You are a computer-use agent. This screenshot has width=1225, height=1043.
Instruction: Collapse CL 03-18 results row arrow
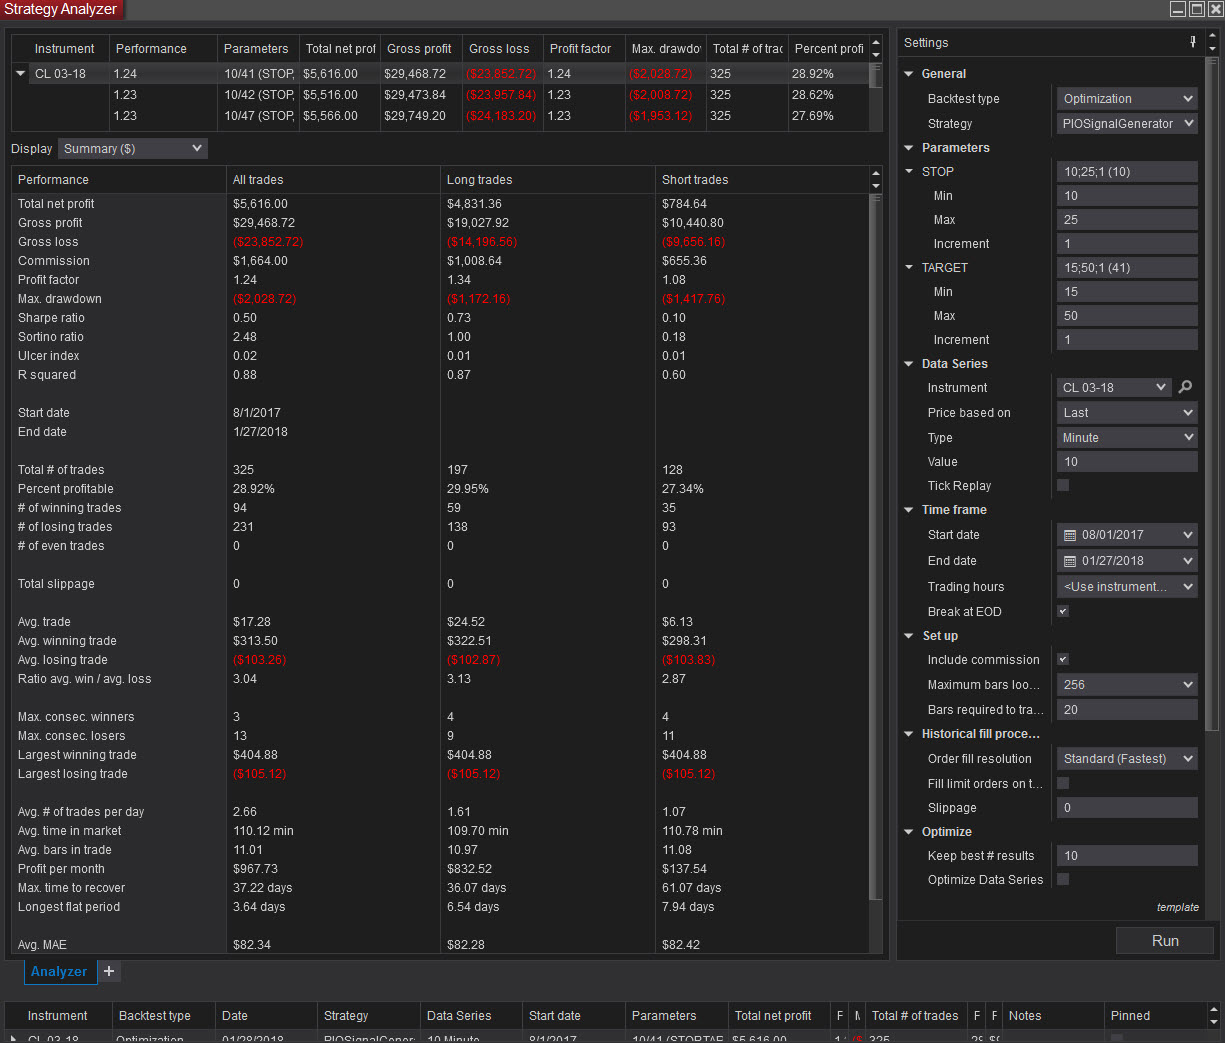tap(20, 74)
